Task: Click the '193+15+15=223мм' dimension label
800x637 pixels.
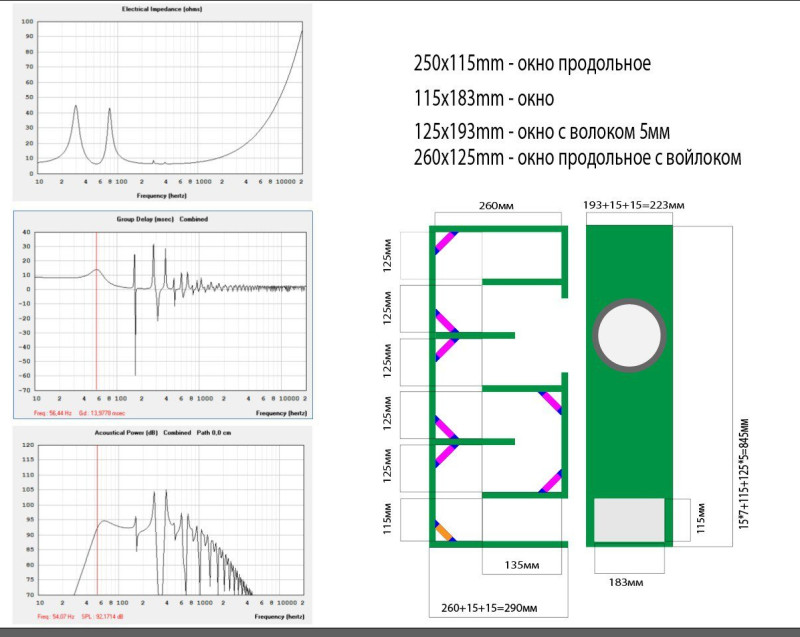Action: point(634,205)
